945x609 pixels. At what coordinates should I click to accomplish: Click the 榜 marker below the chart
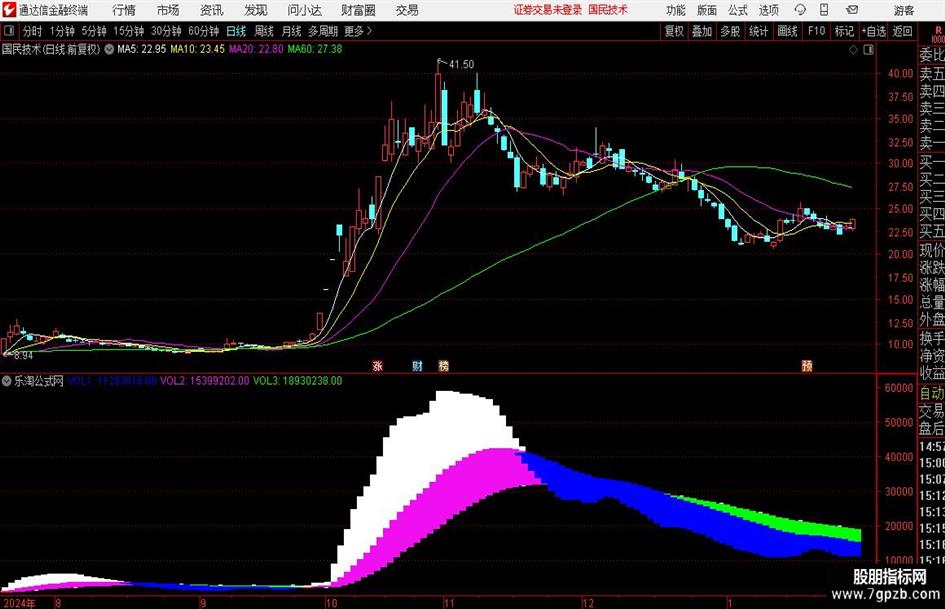pos(444,366)
